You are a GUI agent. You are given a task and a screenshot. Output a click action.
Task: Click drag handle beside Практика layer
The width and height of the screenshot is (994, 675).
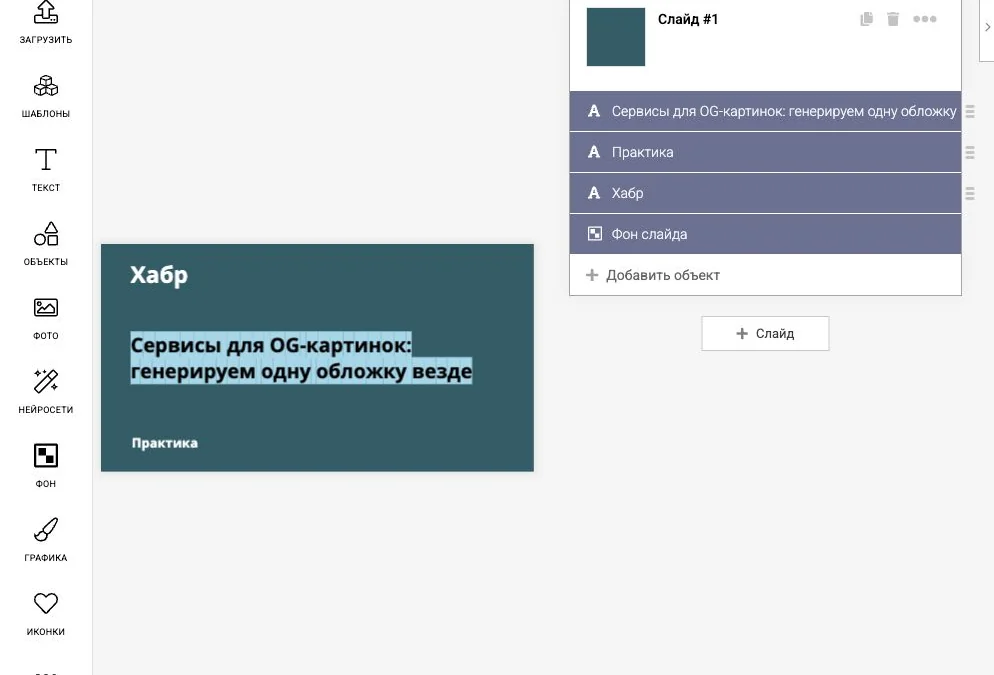point(970,152)
